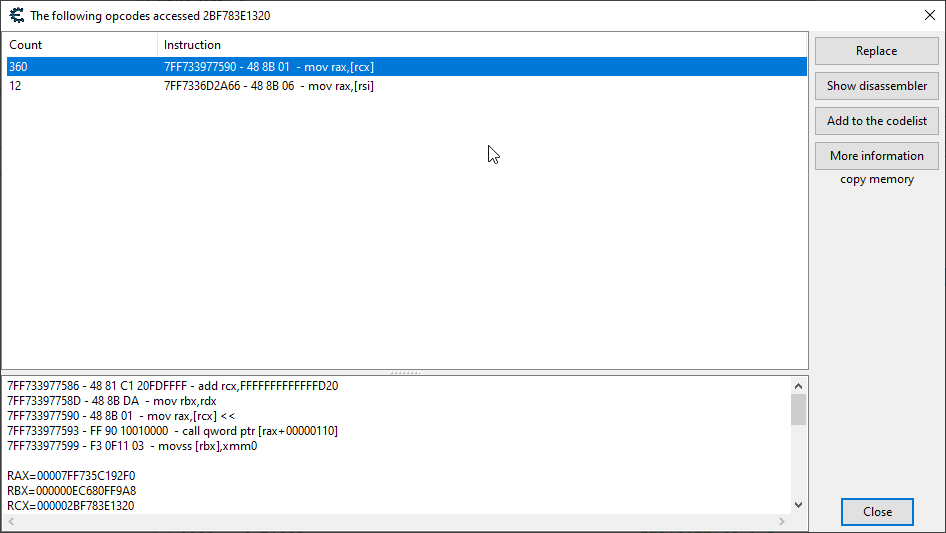Screen dimensions: 946x533
Task: Click the Cheat Engine icon in title bar
Action: pyautogui.click(x=16, y=15)
